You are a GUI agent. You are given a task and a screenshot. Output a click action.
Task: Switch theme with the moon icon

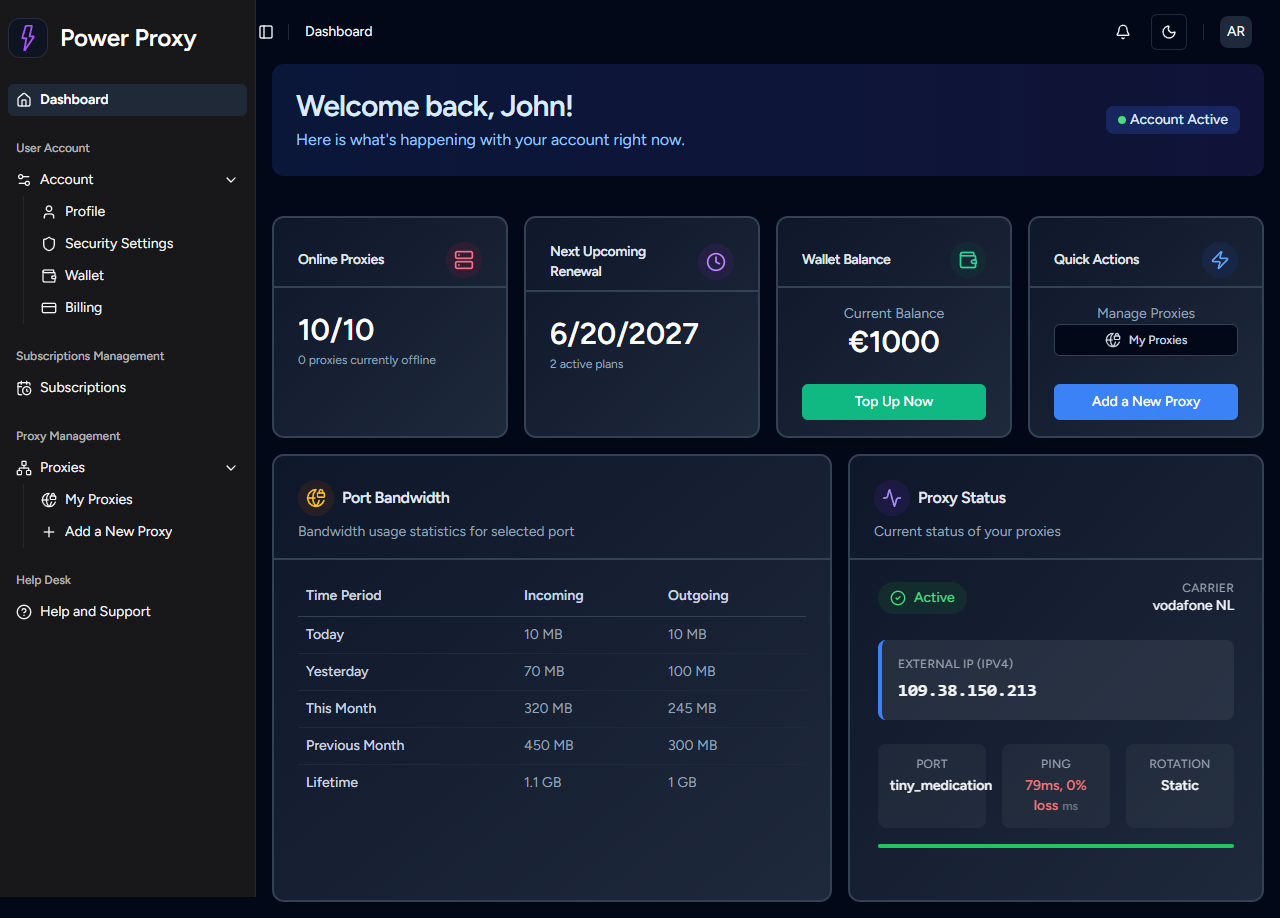1169,32
